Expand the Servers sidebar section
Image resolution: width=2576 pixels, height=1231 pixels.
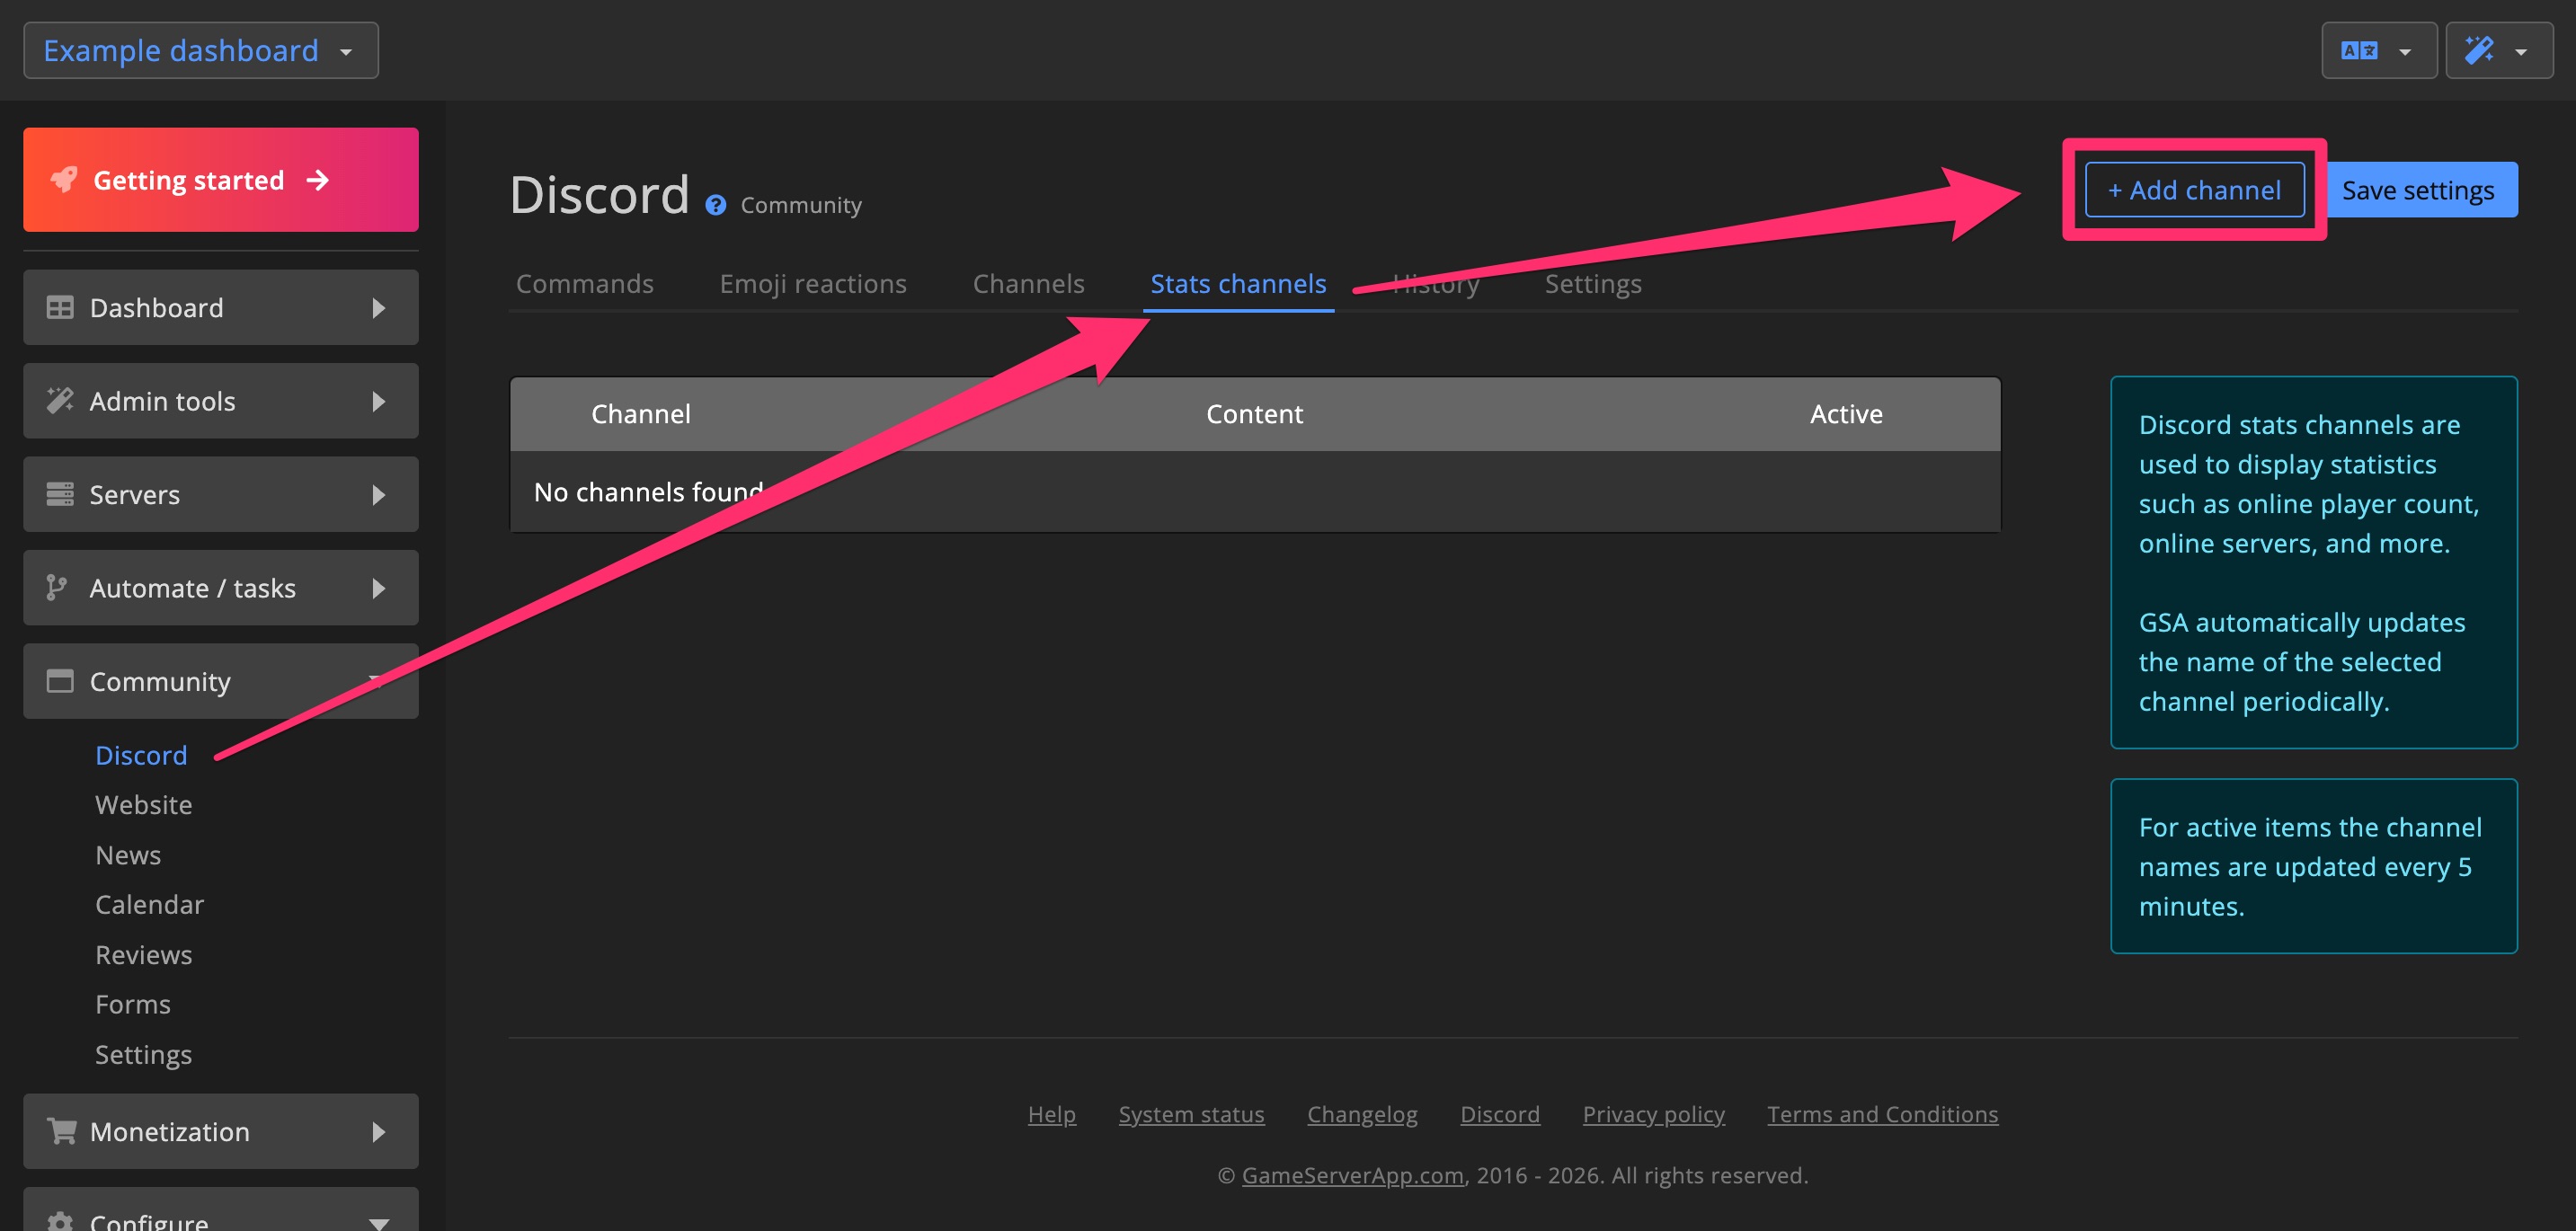378,494
